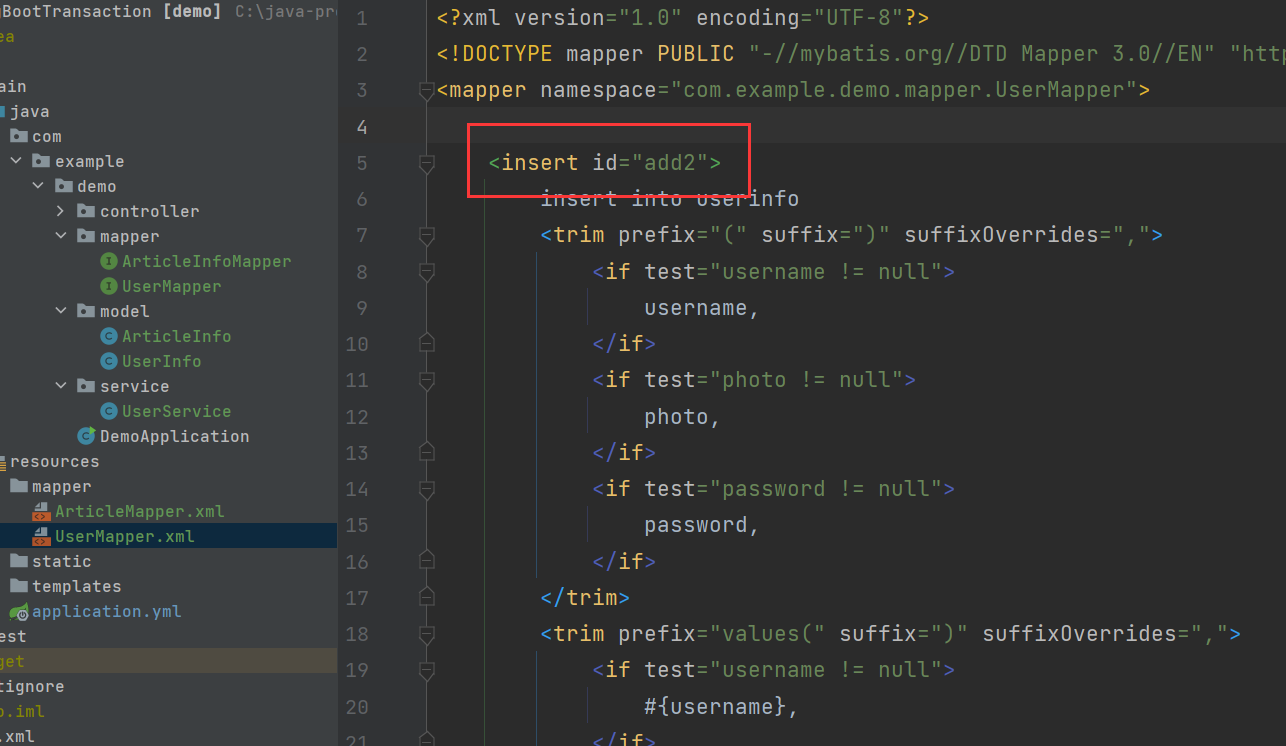This screenshot has width=1286, height=746.
Task: Click the UserService class icon
Action: click(x=109, y=411)
